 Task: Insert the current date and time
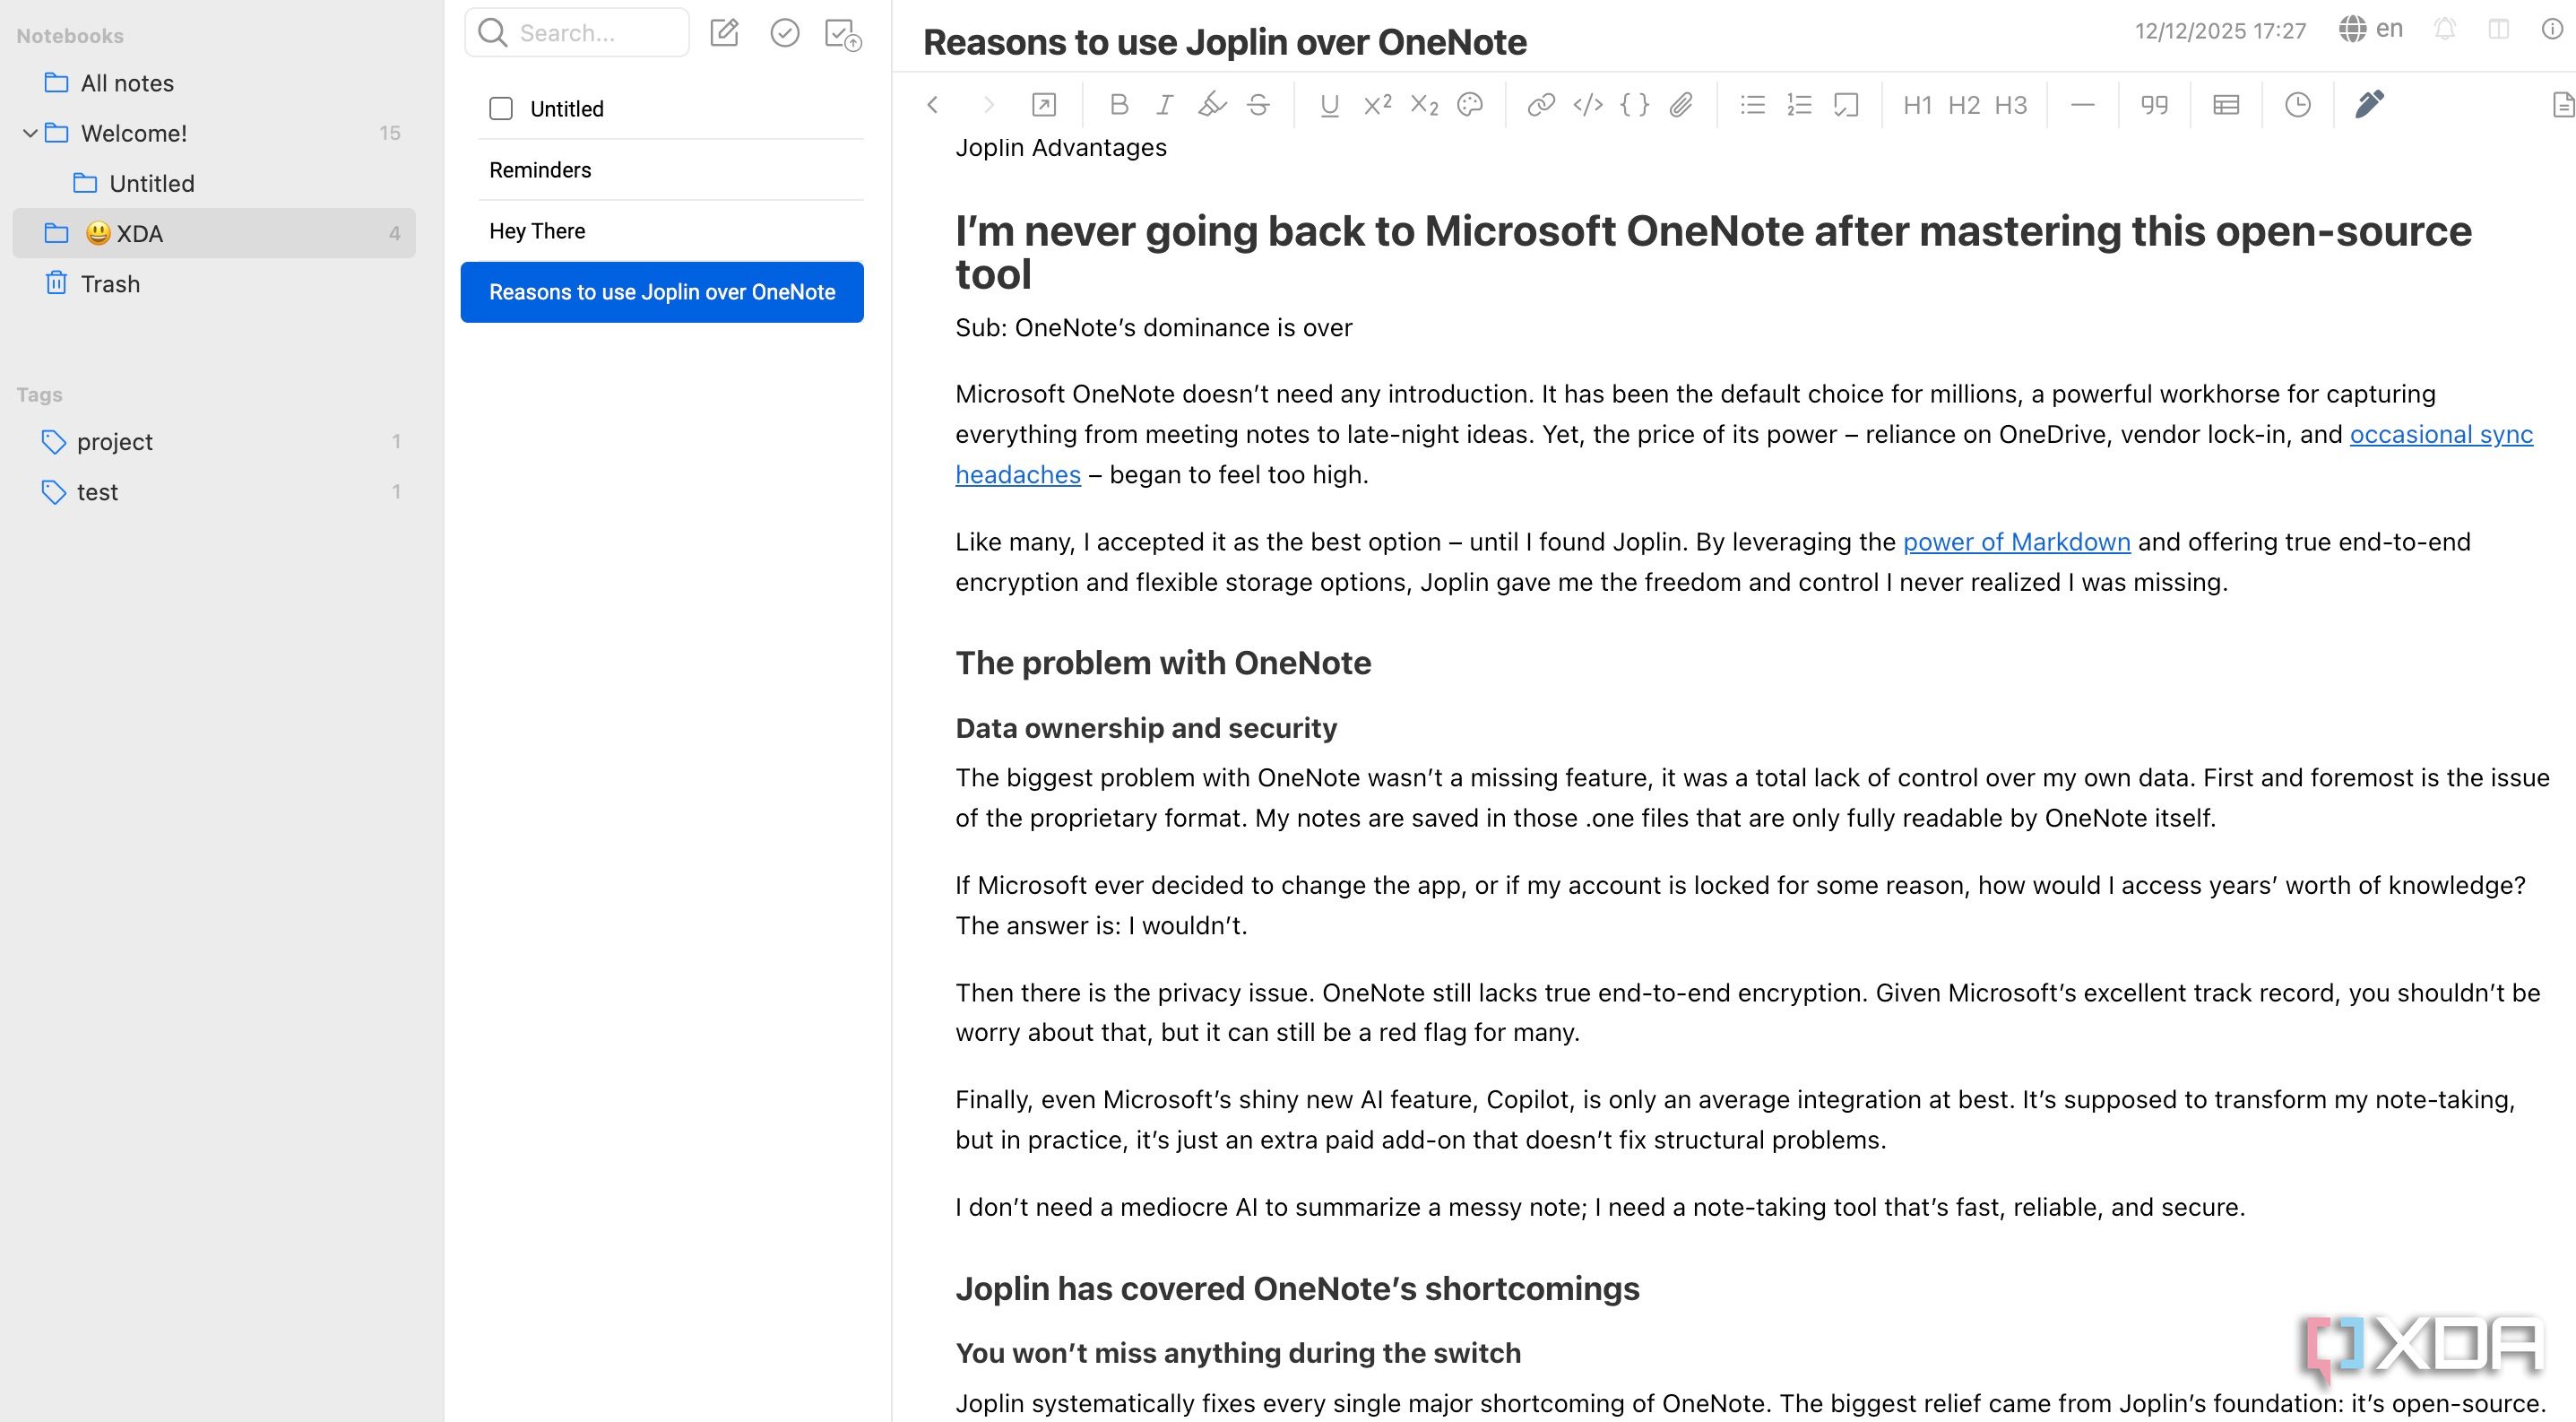[2298, 105]
